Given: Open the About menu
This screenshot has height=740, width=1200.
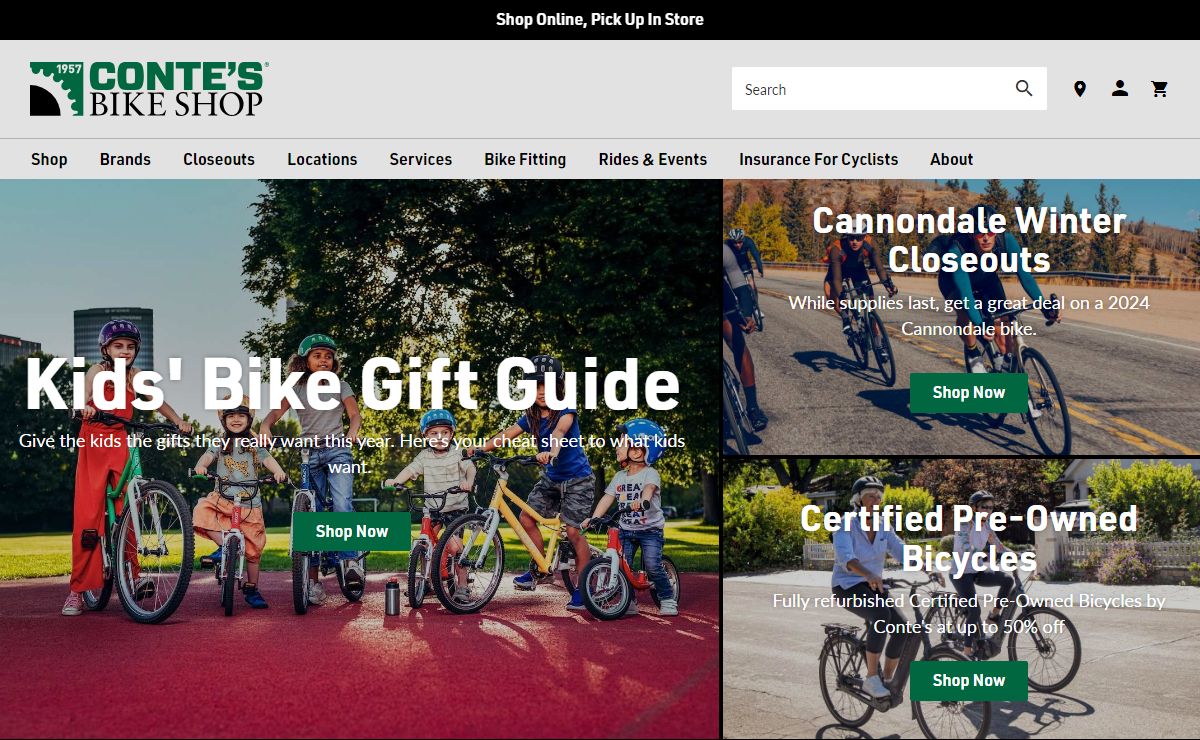Looking at the screenshot, I should (951, 159).
